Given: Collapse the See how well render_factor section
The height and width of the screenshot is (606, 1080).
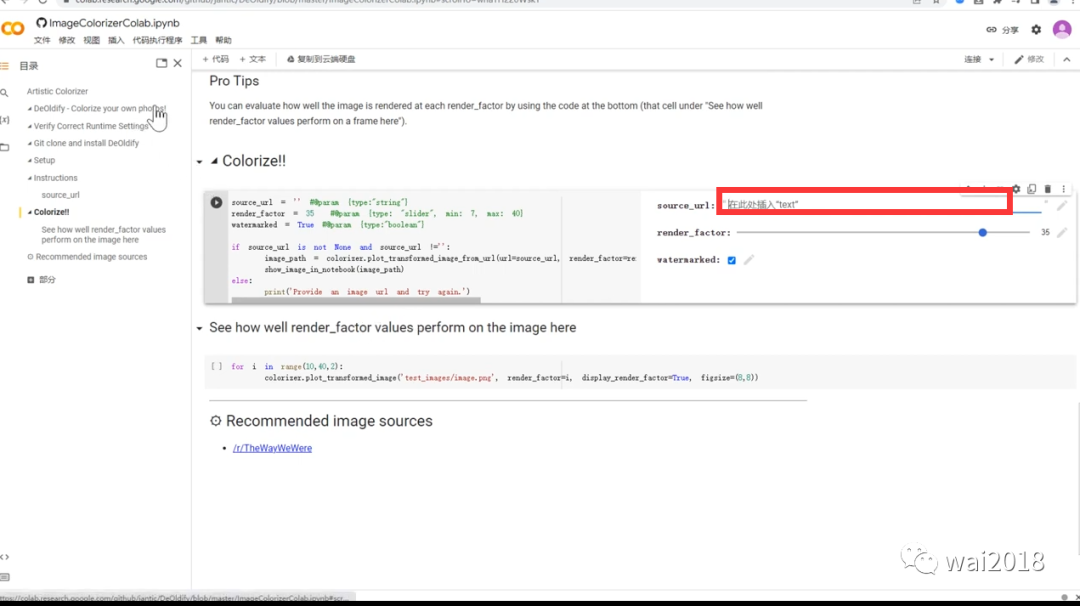Looking at the screenshot, I should tap(200, 328).
